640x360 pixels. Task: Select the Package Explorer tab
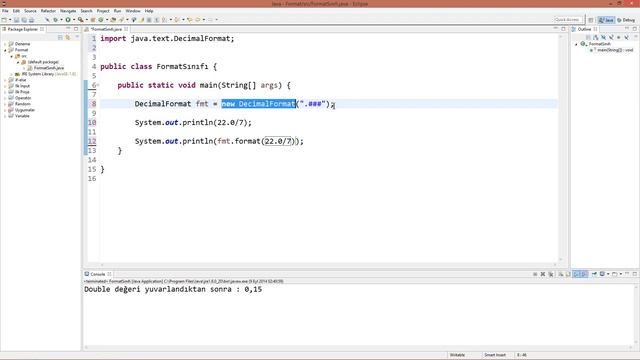point(22,29)
